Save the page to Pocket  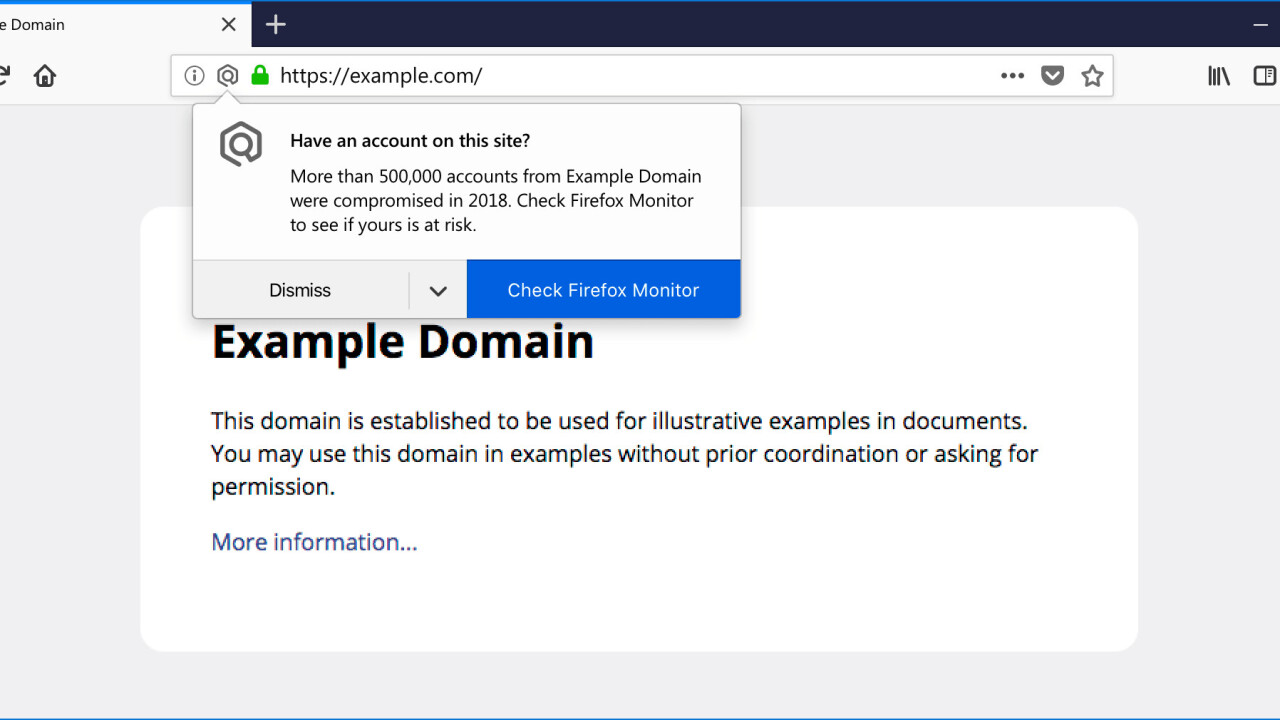click(x=1052, y=76)
